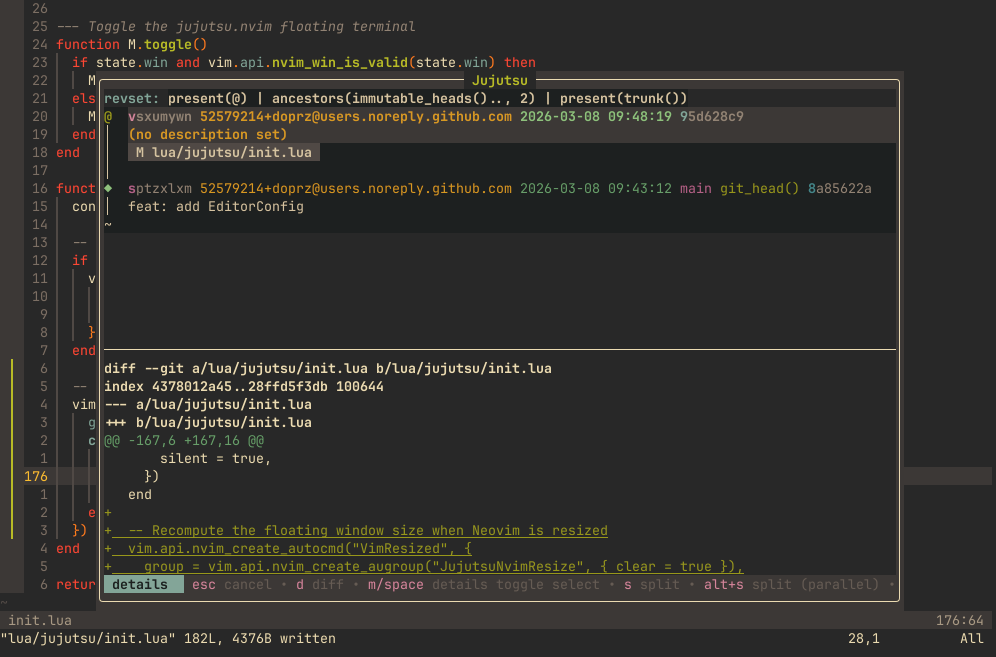Screen dimensions: 996x657
Task: Click the 28,1 ruler position
Action: pyautogui.click(x=863, y=639)
